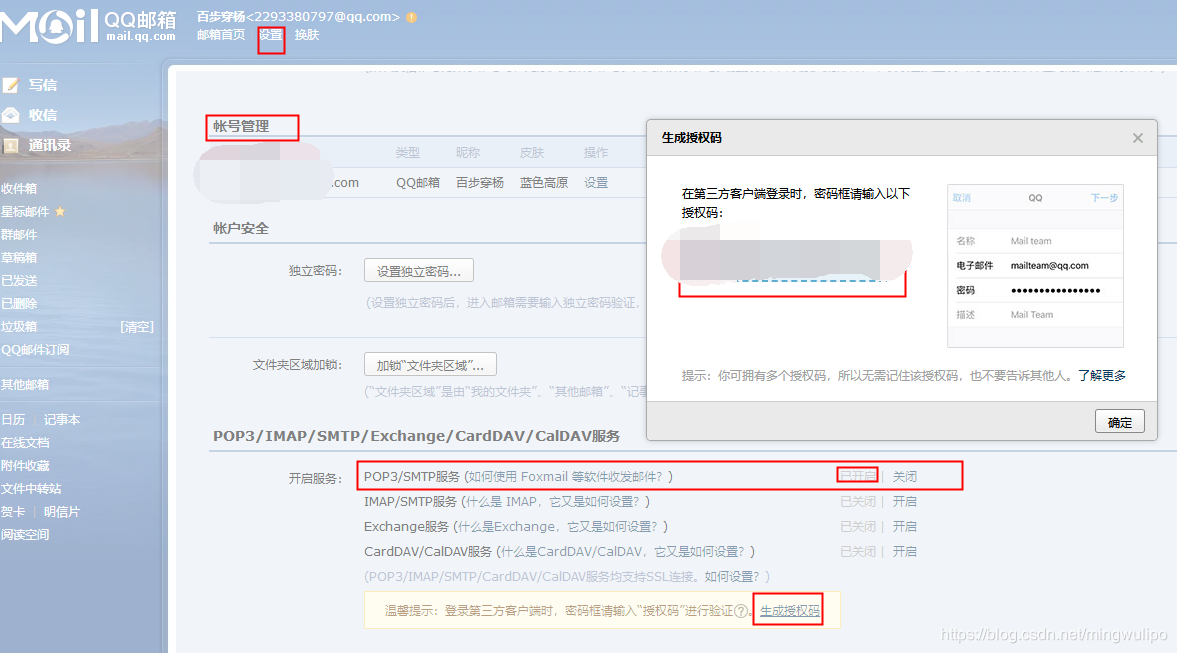
Task: Click the orange alert icon after the email address
Action: point(411,17)
